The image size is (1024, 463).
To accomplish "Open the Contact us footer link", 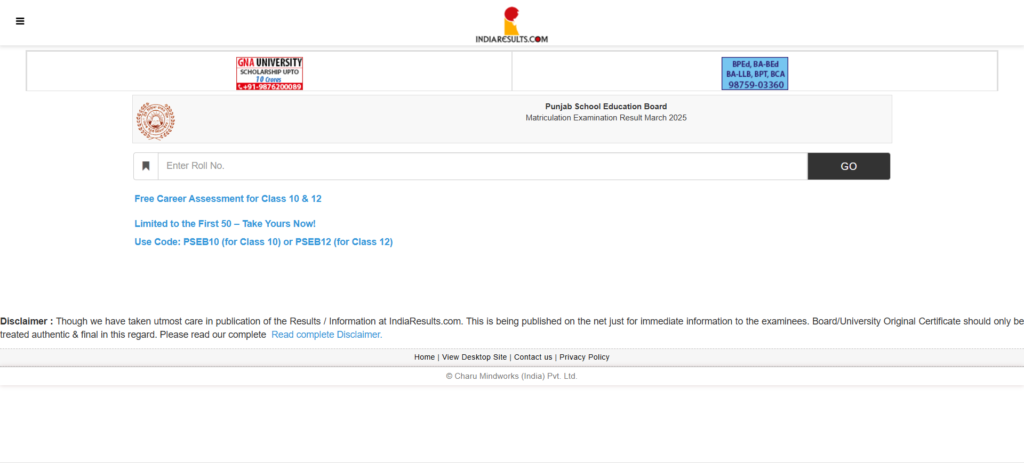I will (533, 357).
